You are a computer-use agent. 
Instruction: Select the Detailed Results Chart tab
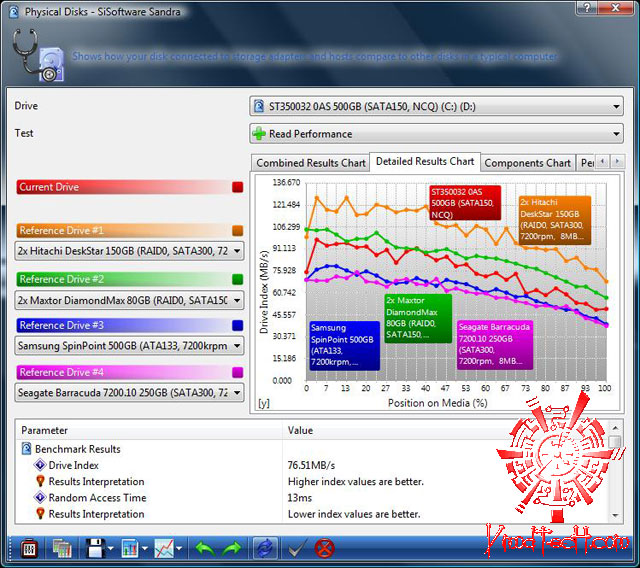[x=425, y=162]
